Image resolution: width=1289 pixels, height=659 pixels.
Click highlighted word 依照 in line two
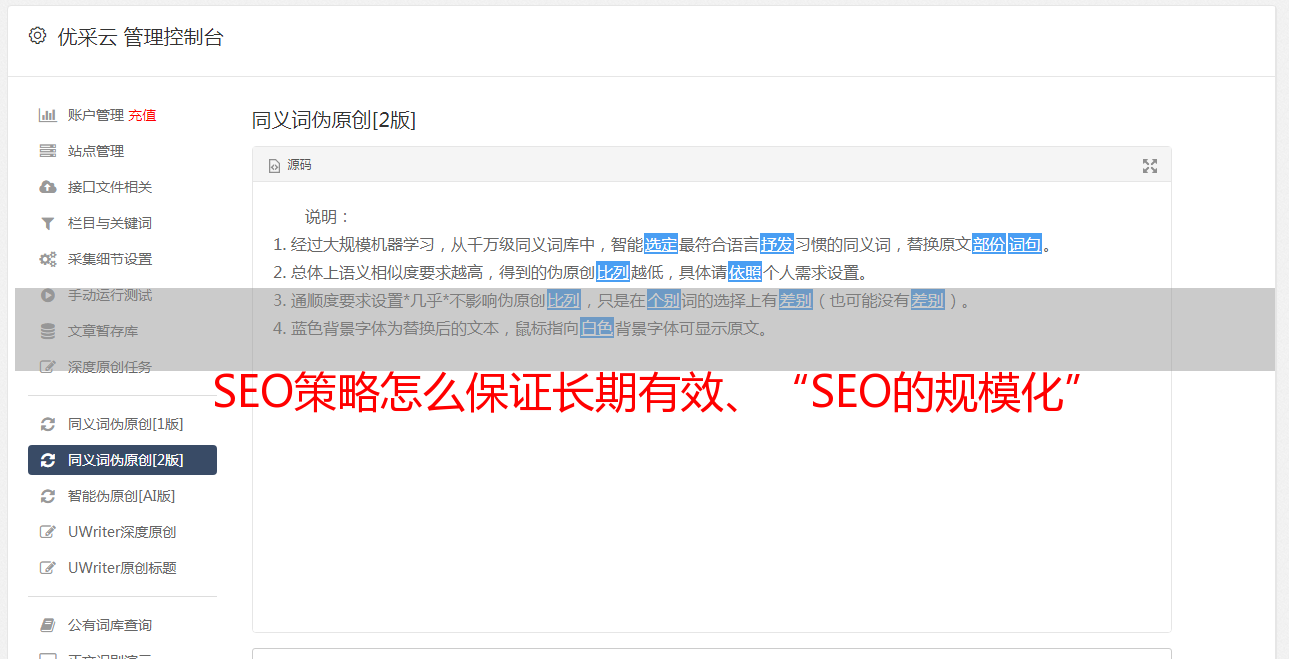[x=745, y=272]
